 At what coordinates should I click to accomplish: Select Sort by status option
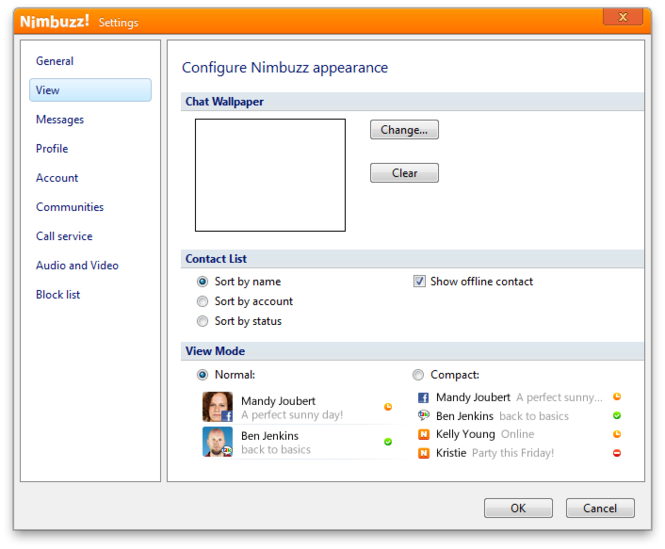coord(203,321)
